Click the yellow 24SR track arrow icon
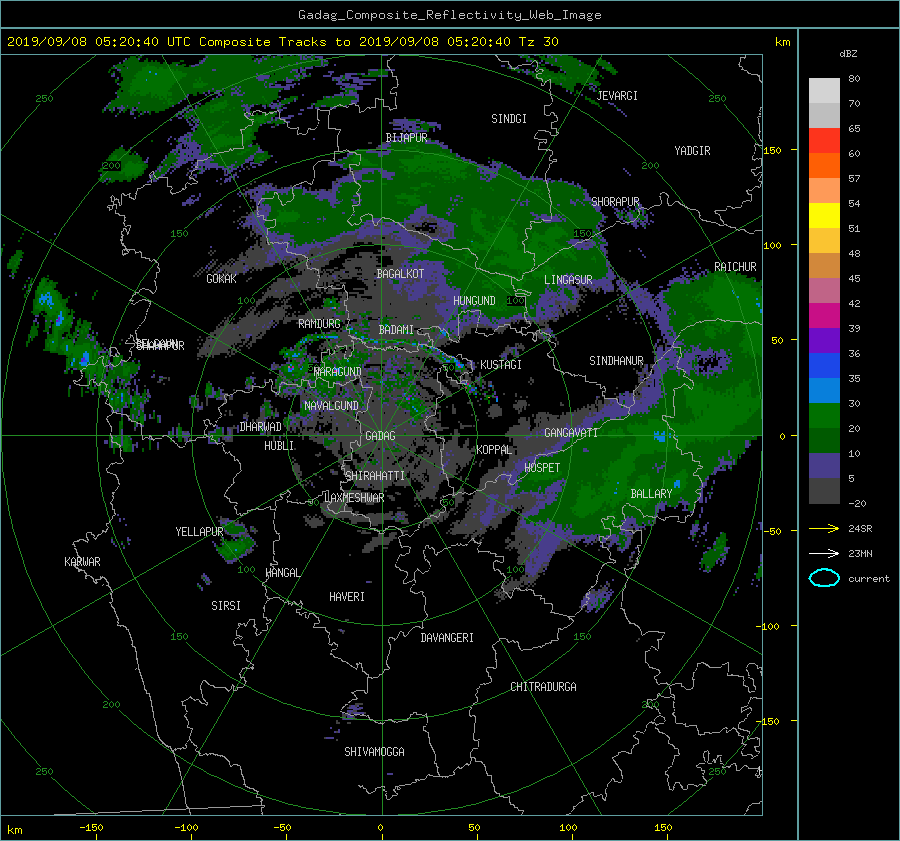 point(824,528)
